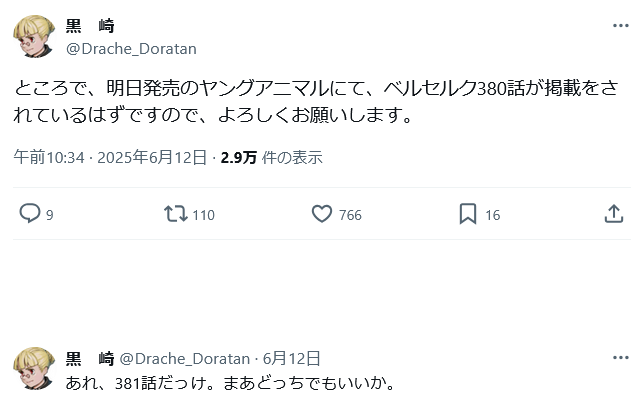Click the @Drache_Doratan handle under the main name
This screenshot has width=634, height=403.
coord(131,48)
